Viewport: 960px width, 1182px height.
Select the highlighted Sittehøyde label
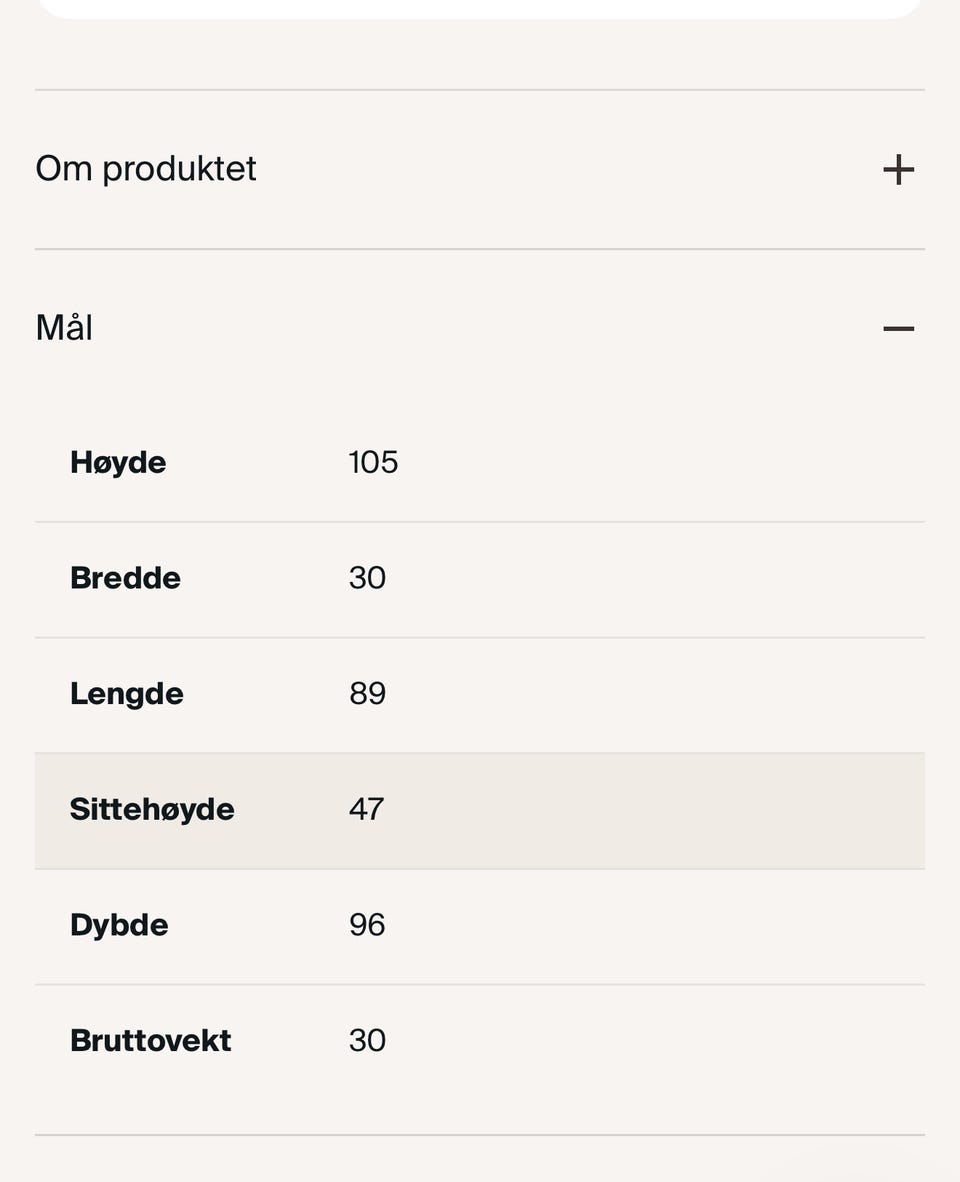tap(152, 809)
